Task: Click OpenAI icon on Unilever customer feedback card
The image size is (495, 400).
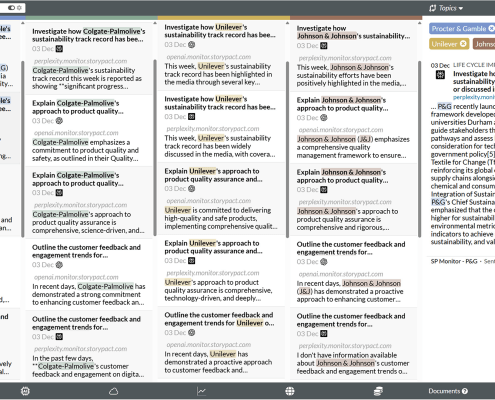Action: [x=191, y=332]
